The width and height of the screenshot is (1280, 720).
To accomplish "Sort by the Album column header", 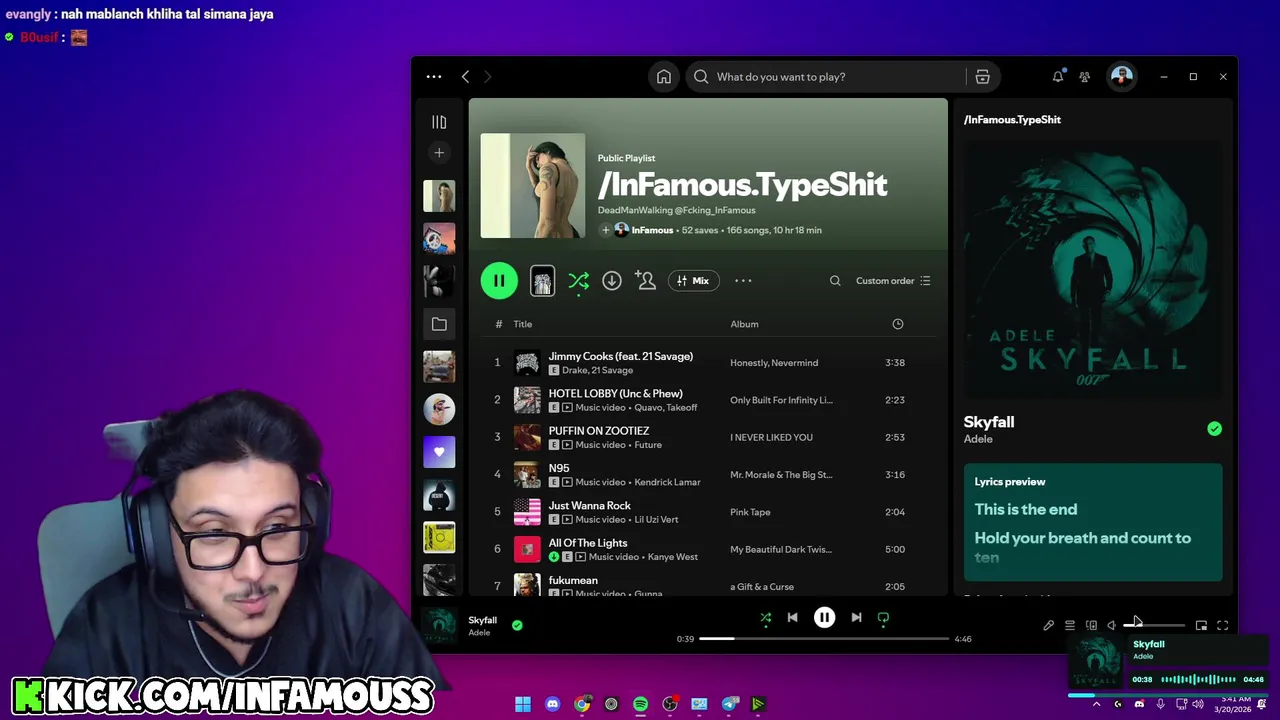I will click(x=744, y=324).
